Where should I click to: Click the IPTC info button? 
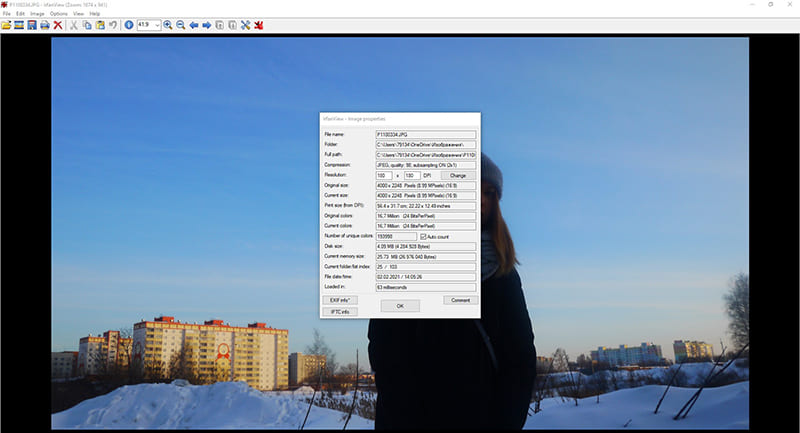(x=340, y=311)
